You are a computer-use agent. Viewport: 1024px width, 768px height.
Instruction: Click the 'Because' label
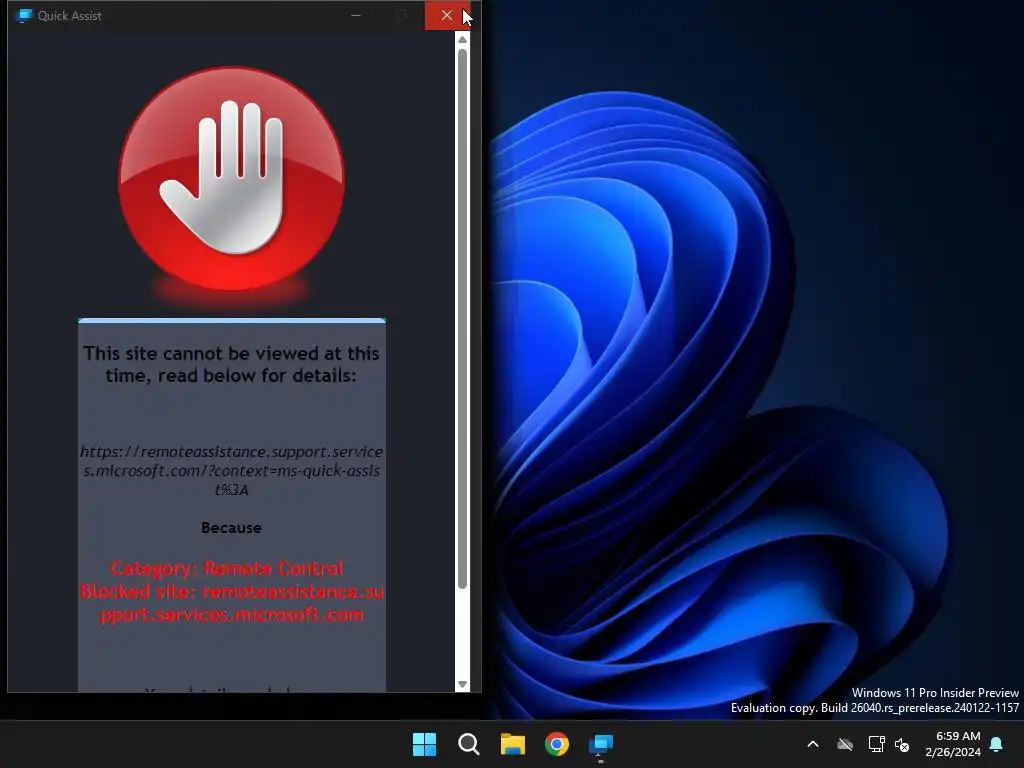[x=231, y=528]
